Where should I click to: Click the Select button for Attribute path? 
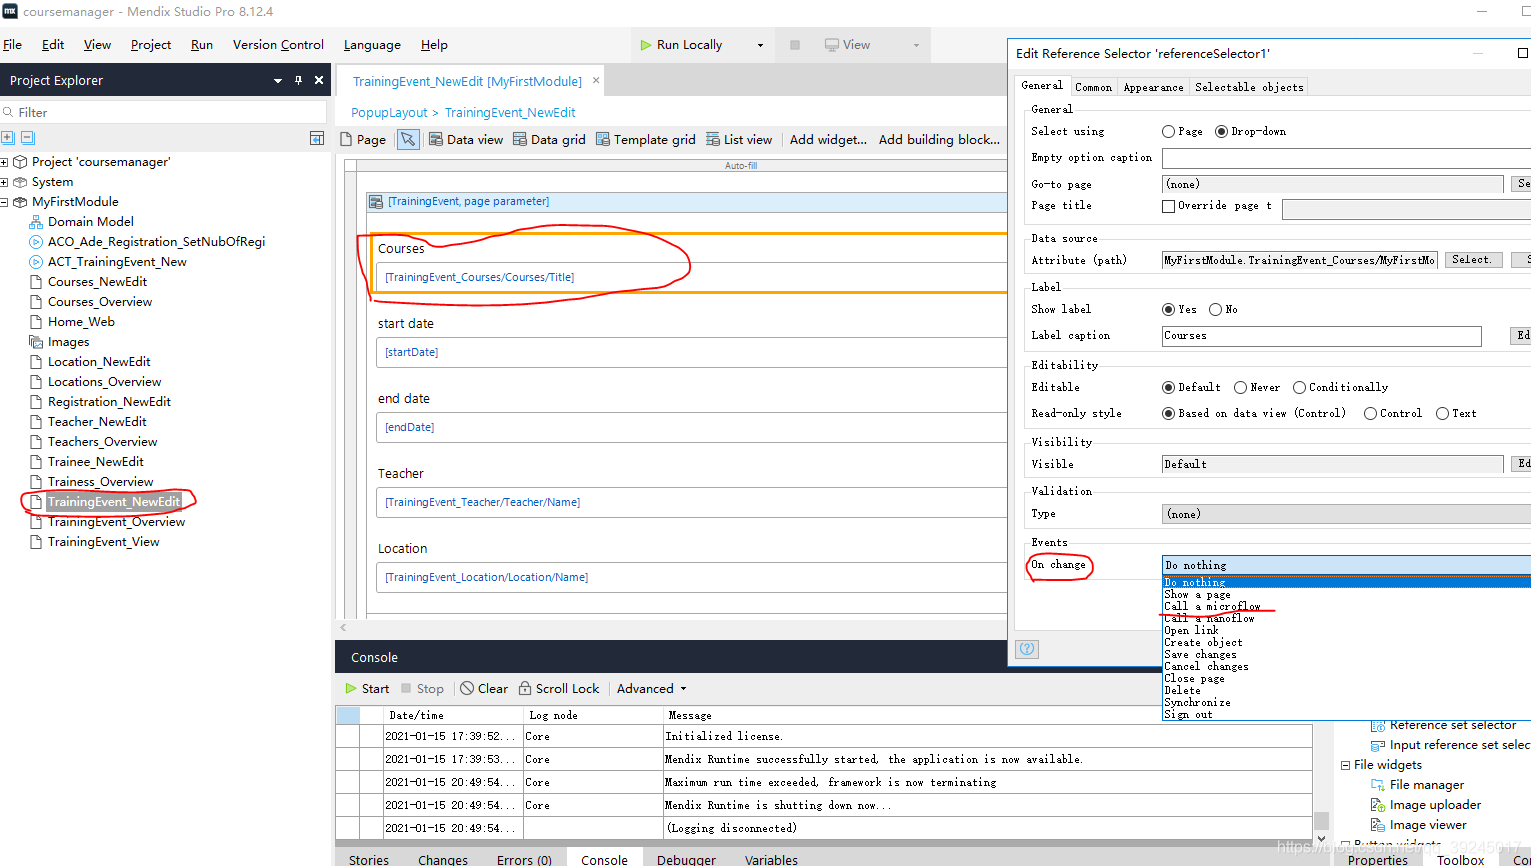tap(1471, 260)
